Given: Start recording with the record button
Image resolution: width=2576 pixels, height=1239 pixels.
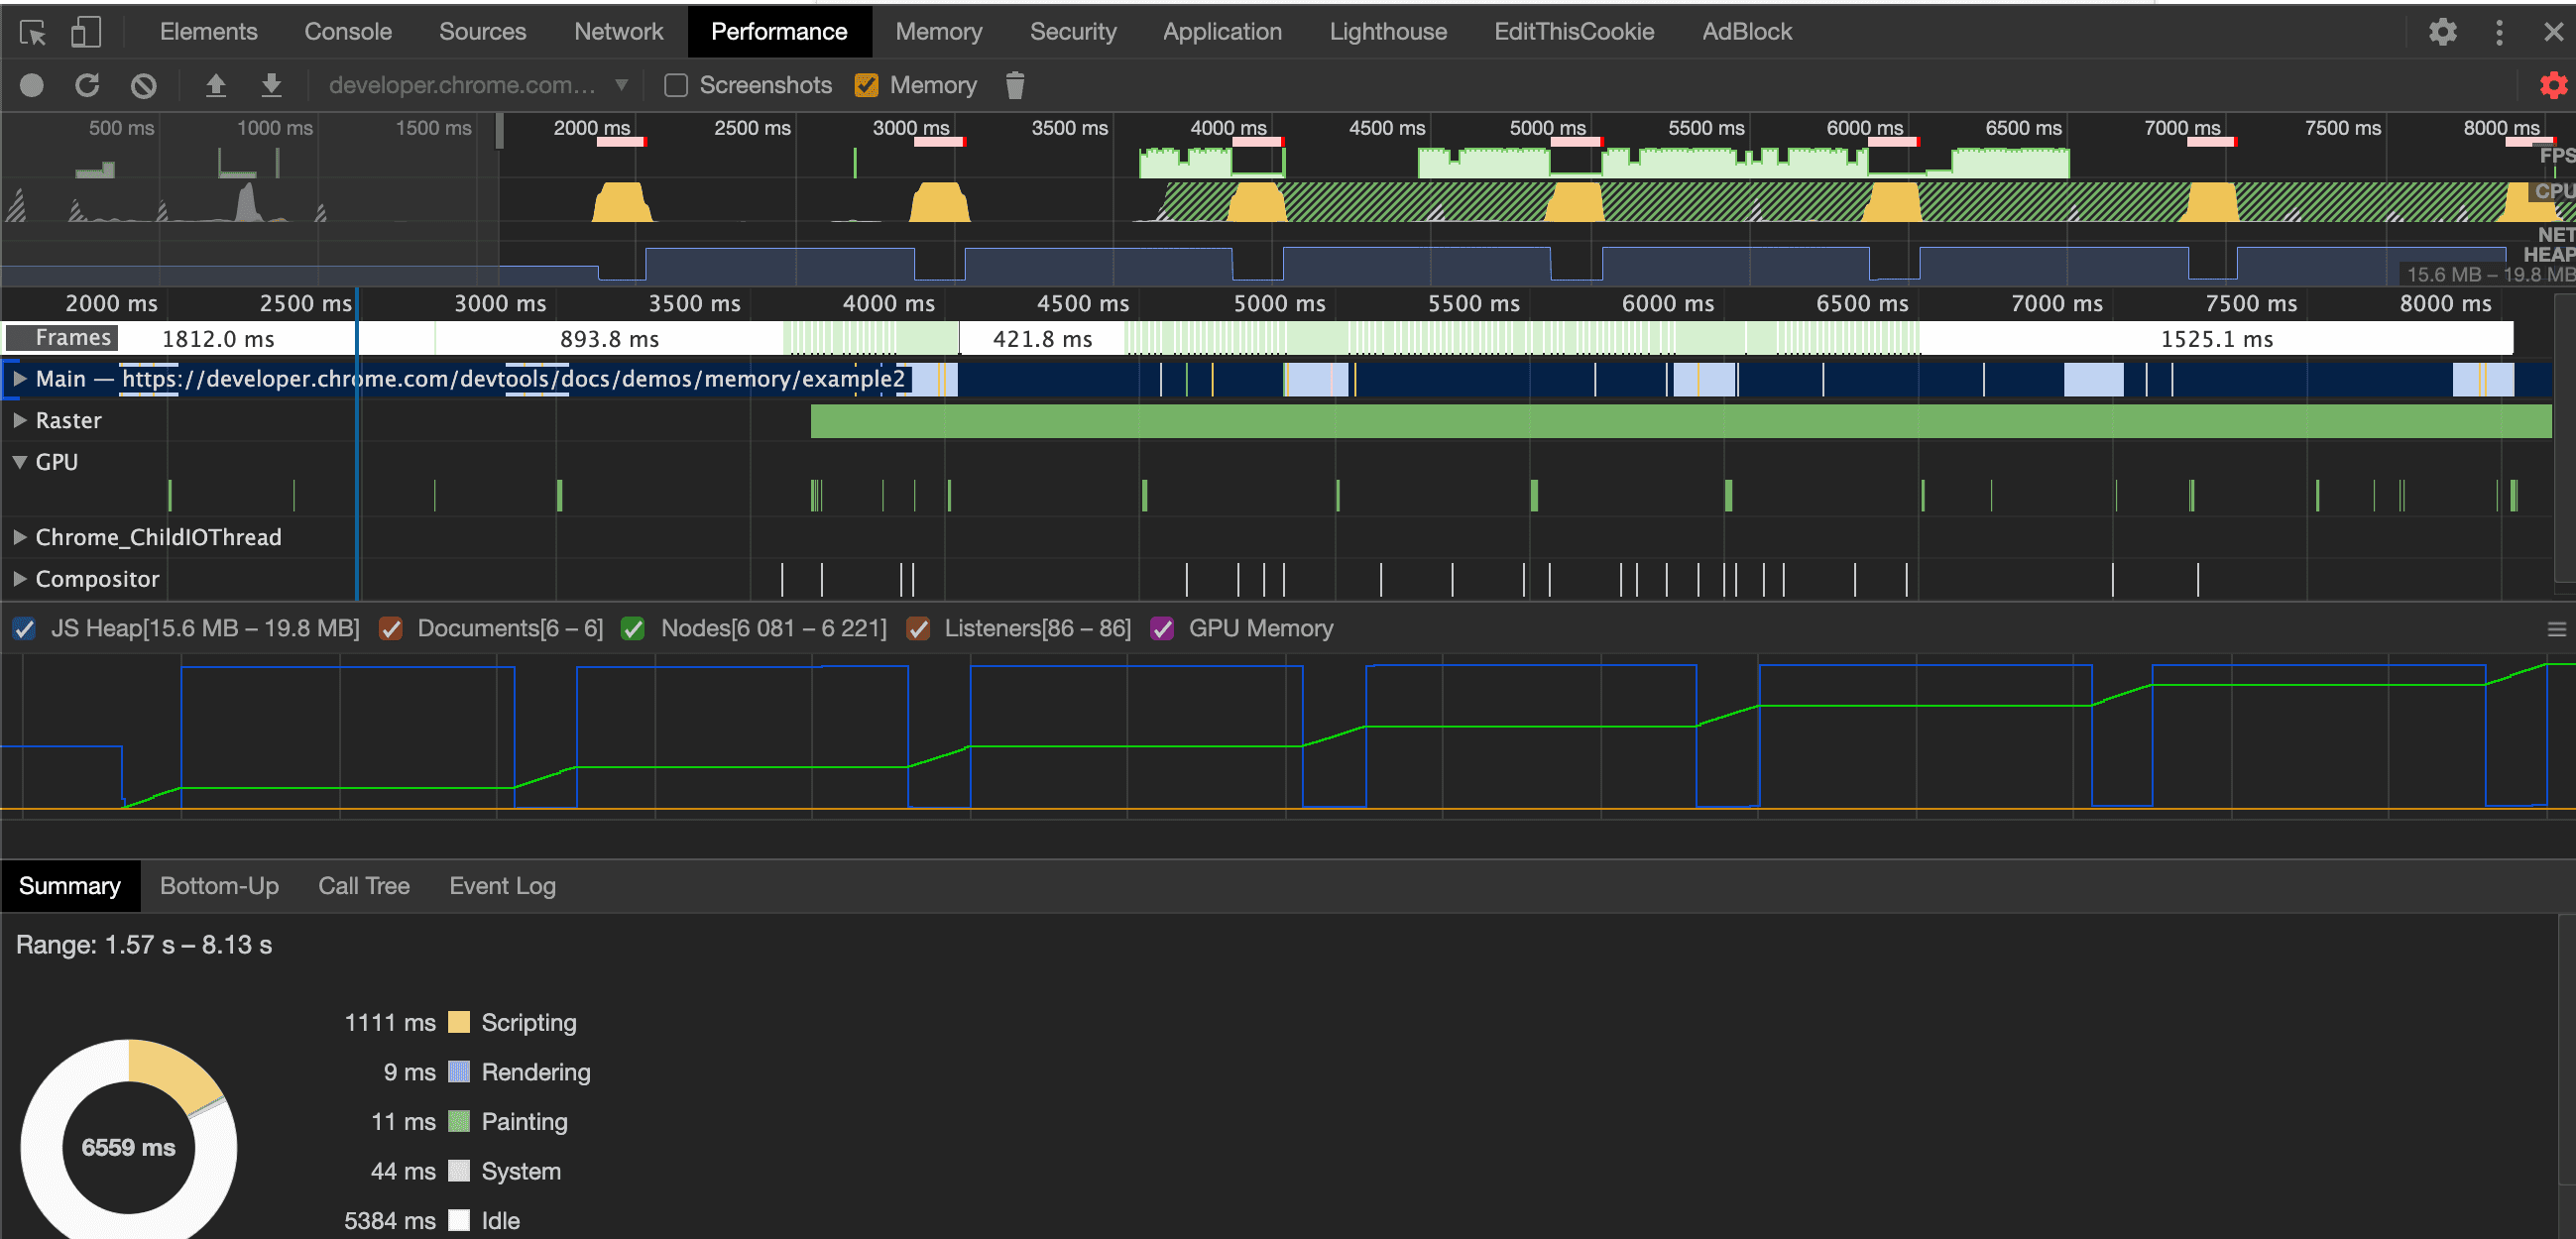Looking at the screenshot, I should pos(32,86).
